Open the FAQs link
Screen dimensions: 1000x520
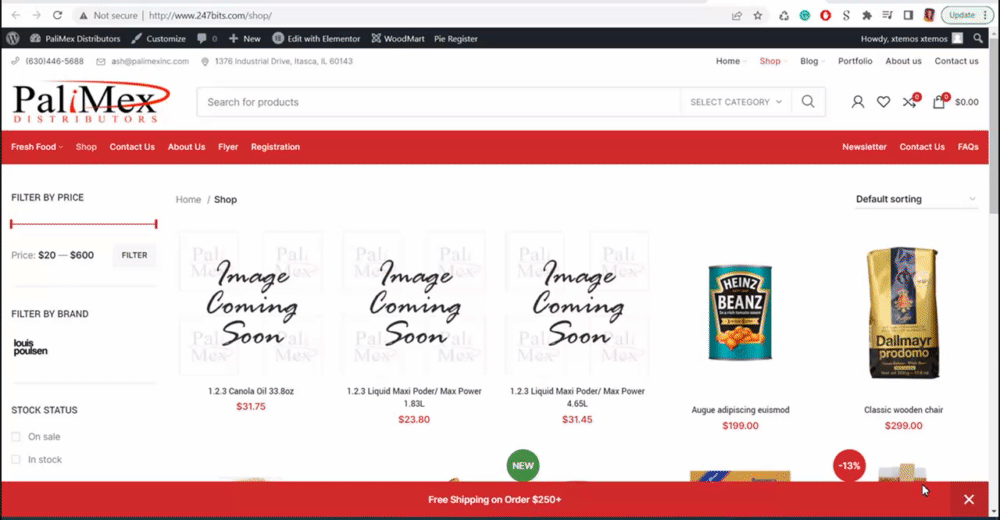click(967, 147)
